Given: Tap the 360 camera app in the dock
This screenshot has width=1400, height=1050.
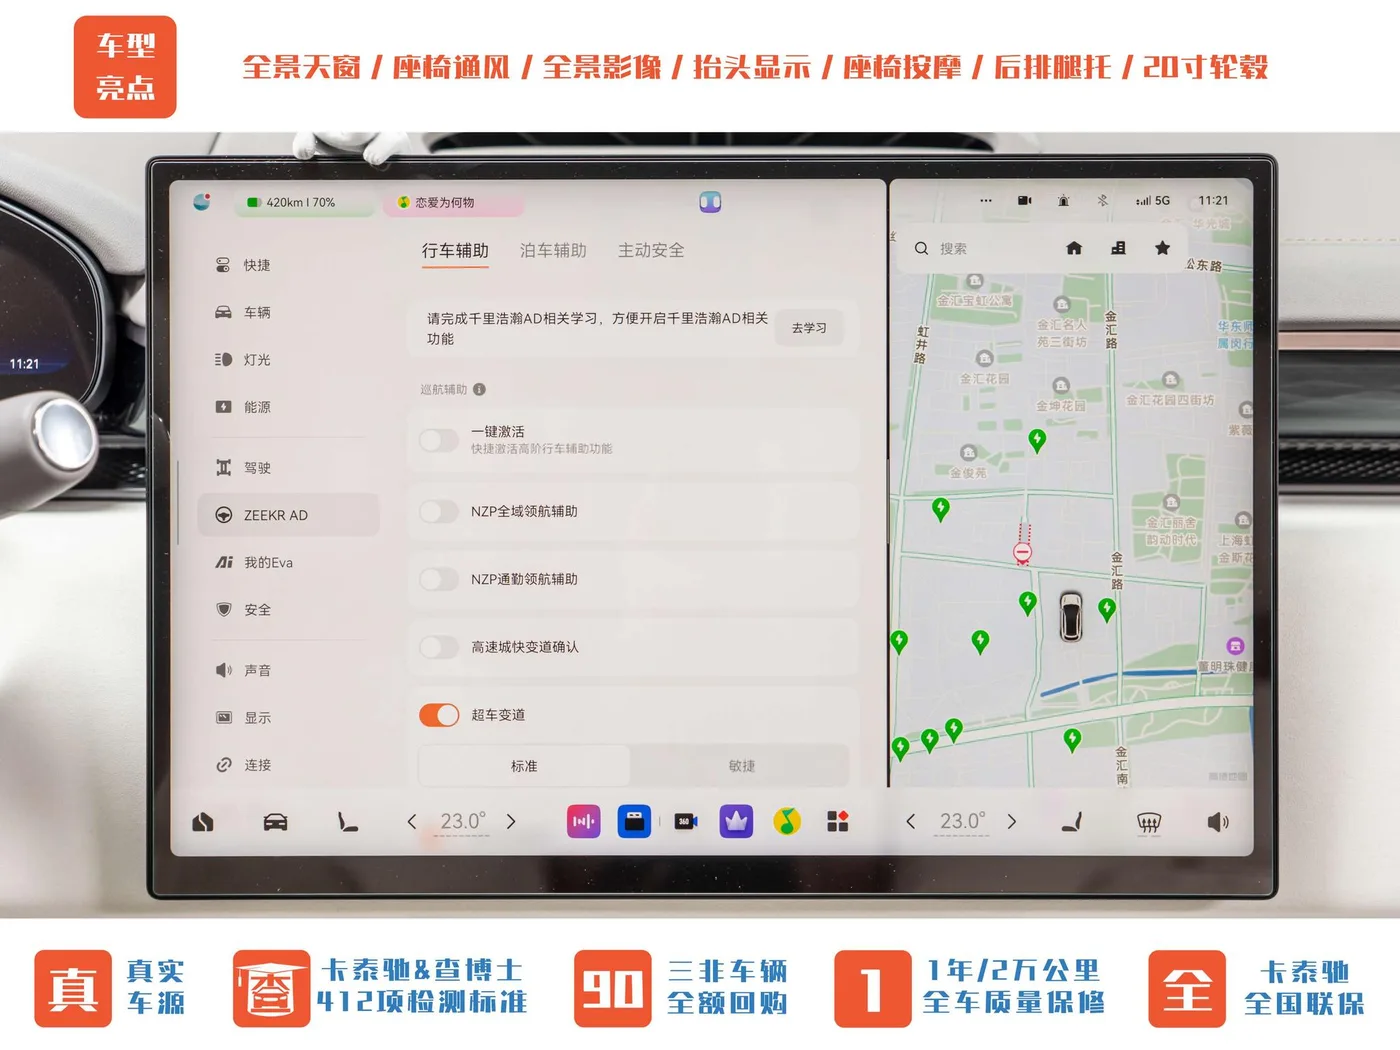Looking at the screenshot, I should coord(685,821).
